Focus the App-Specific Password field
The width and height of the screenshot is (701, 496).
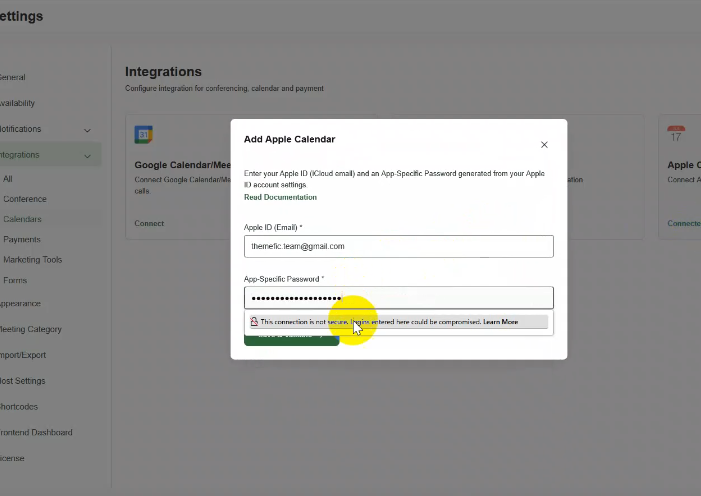(x=398, y=298)
